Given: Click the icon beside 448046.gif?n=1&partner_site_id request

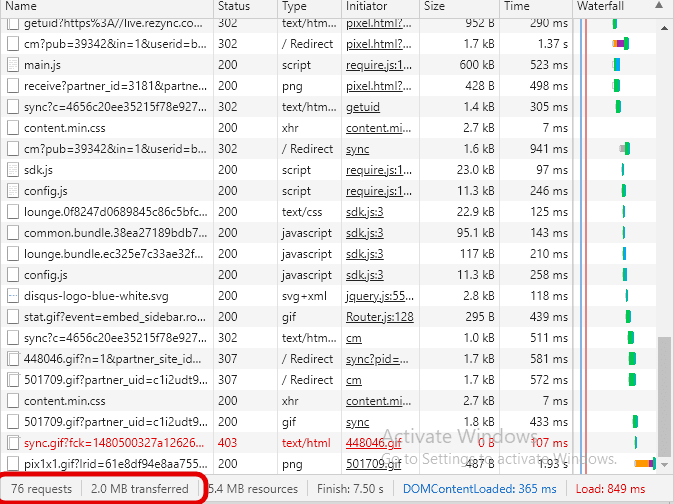Looking at the screenshot, I should click(x=13, y=359).
